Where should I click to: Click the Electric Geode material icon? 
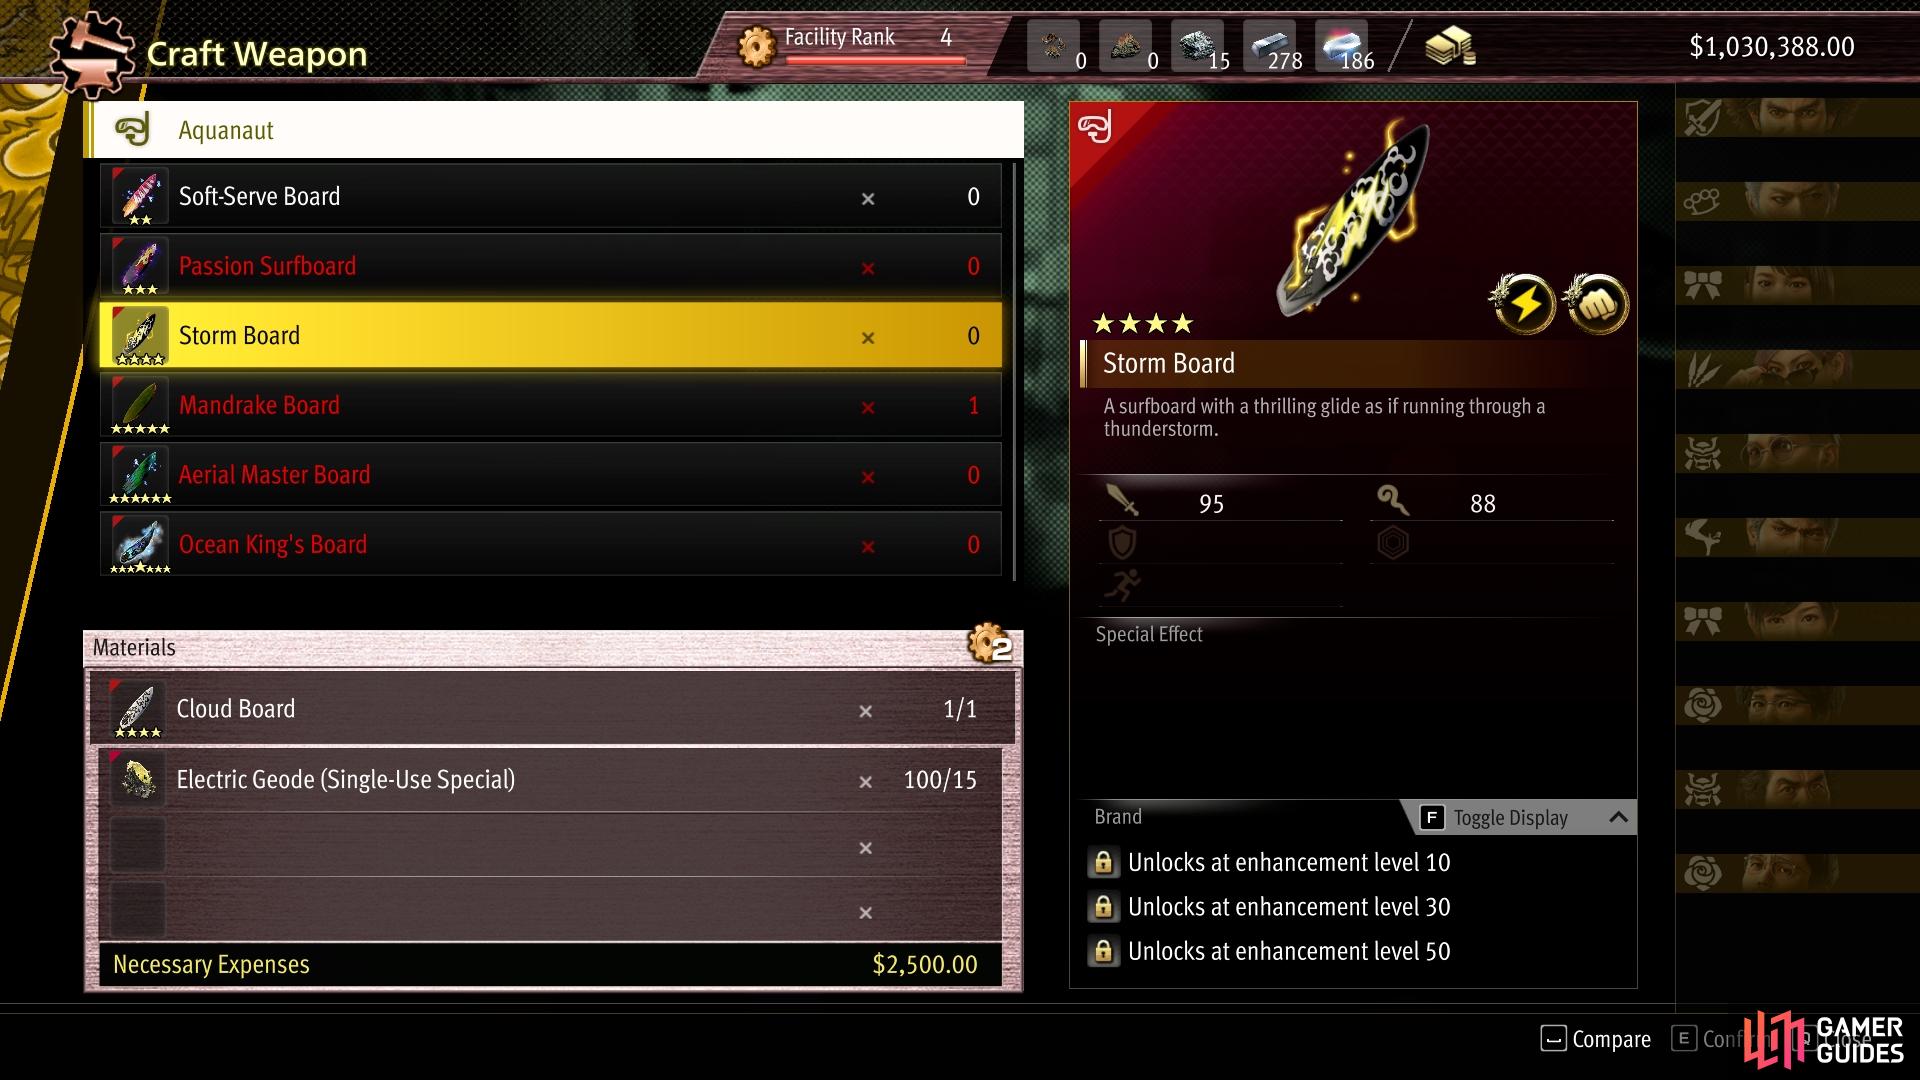pos(137,779)
